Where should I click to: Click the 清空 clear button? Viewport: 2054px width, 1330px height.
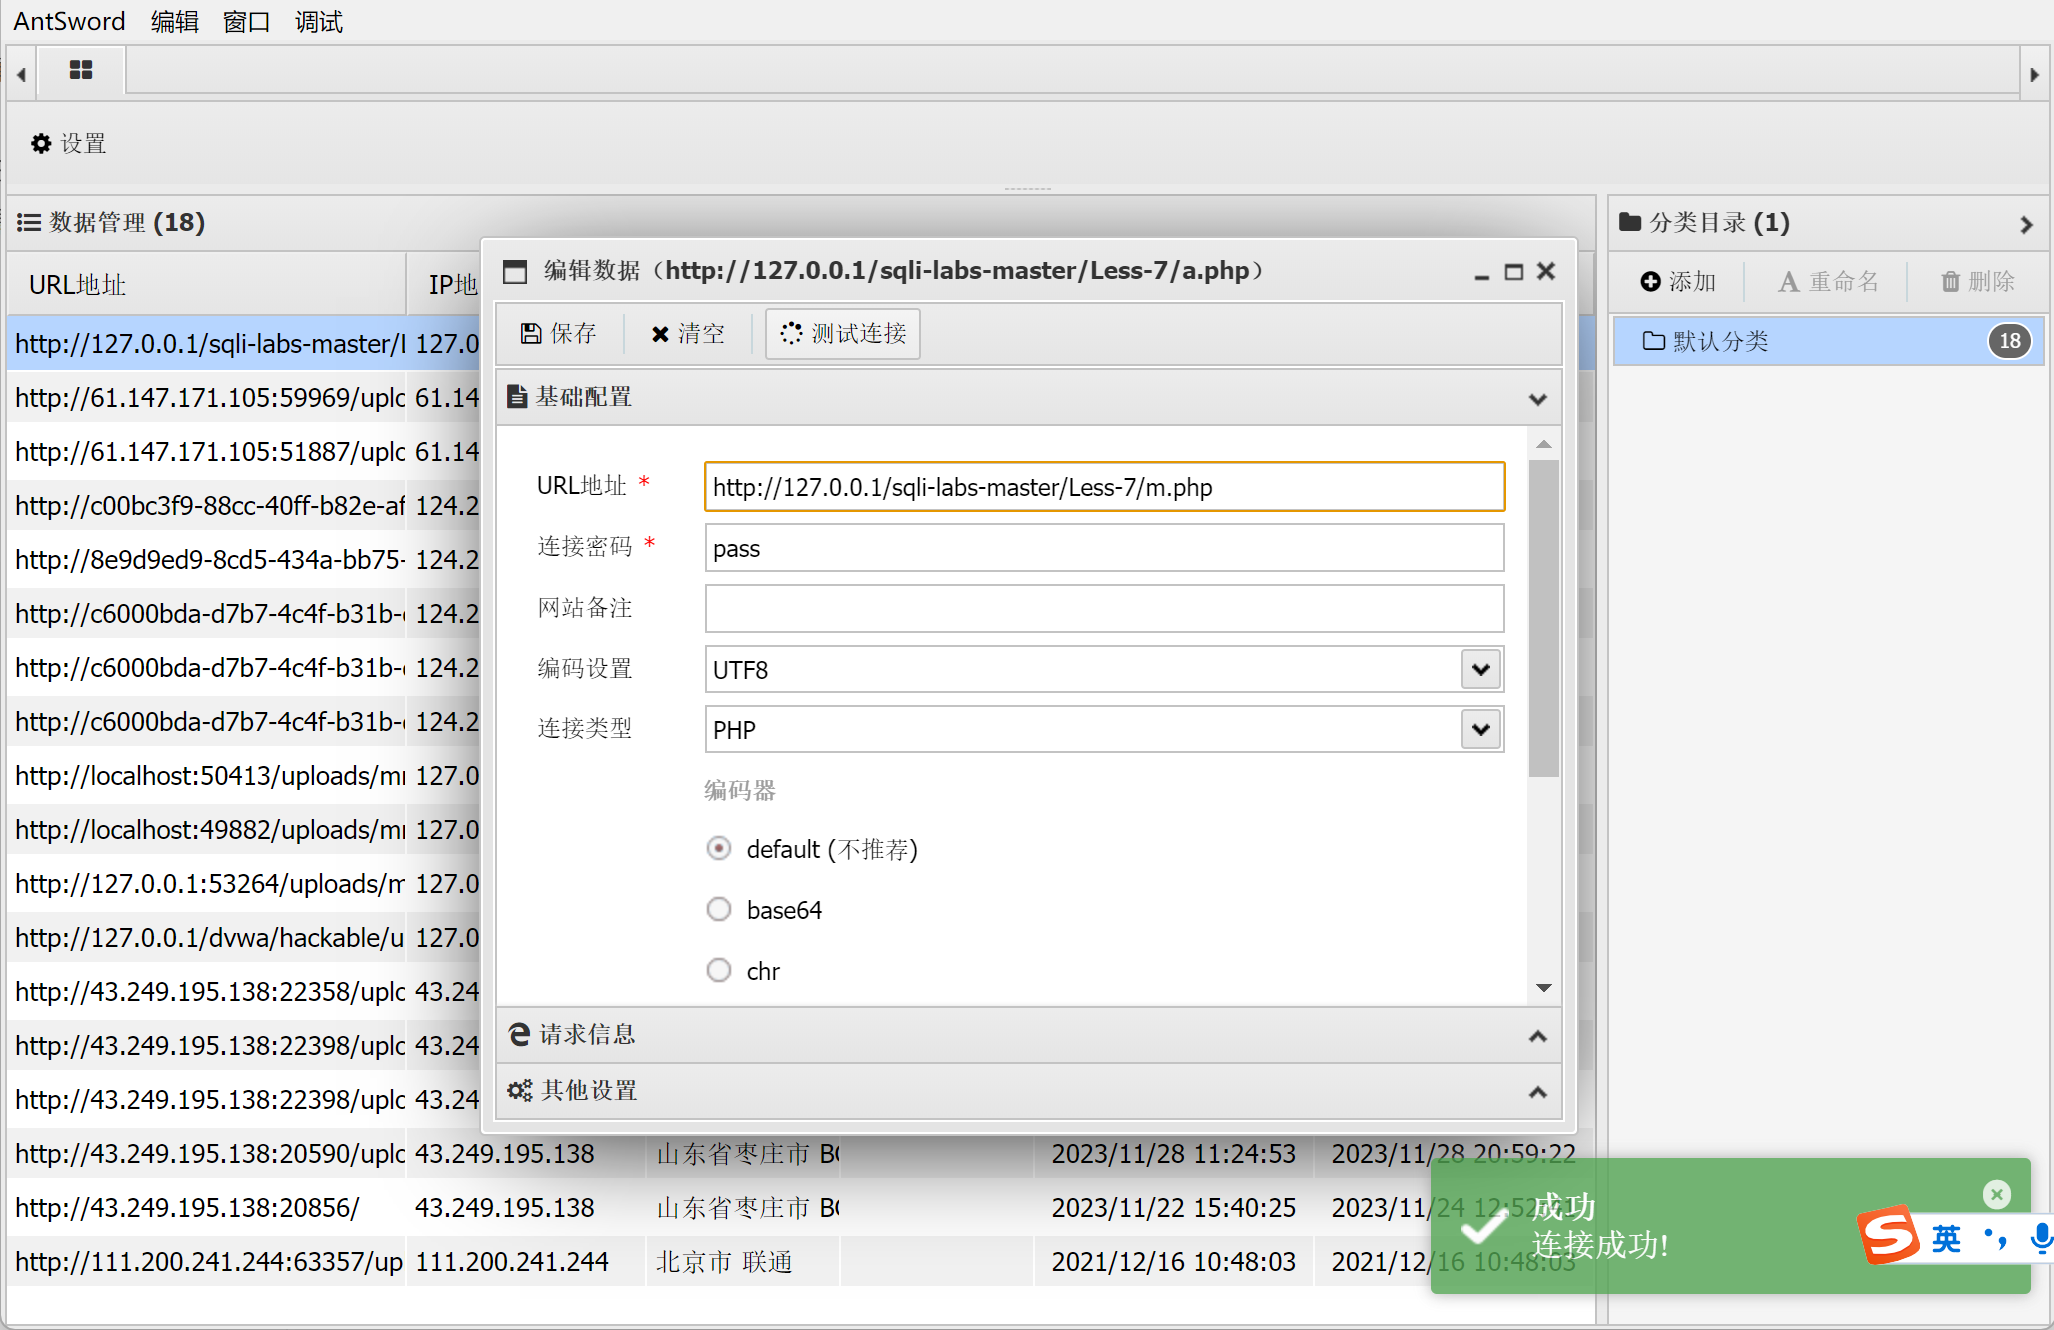[x=688, y=334]
